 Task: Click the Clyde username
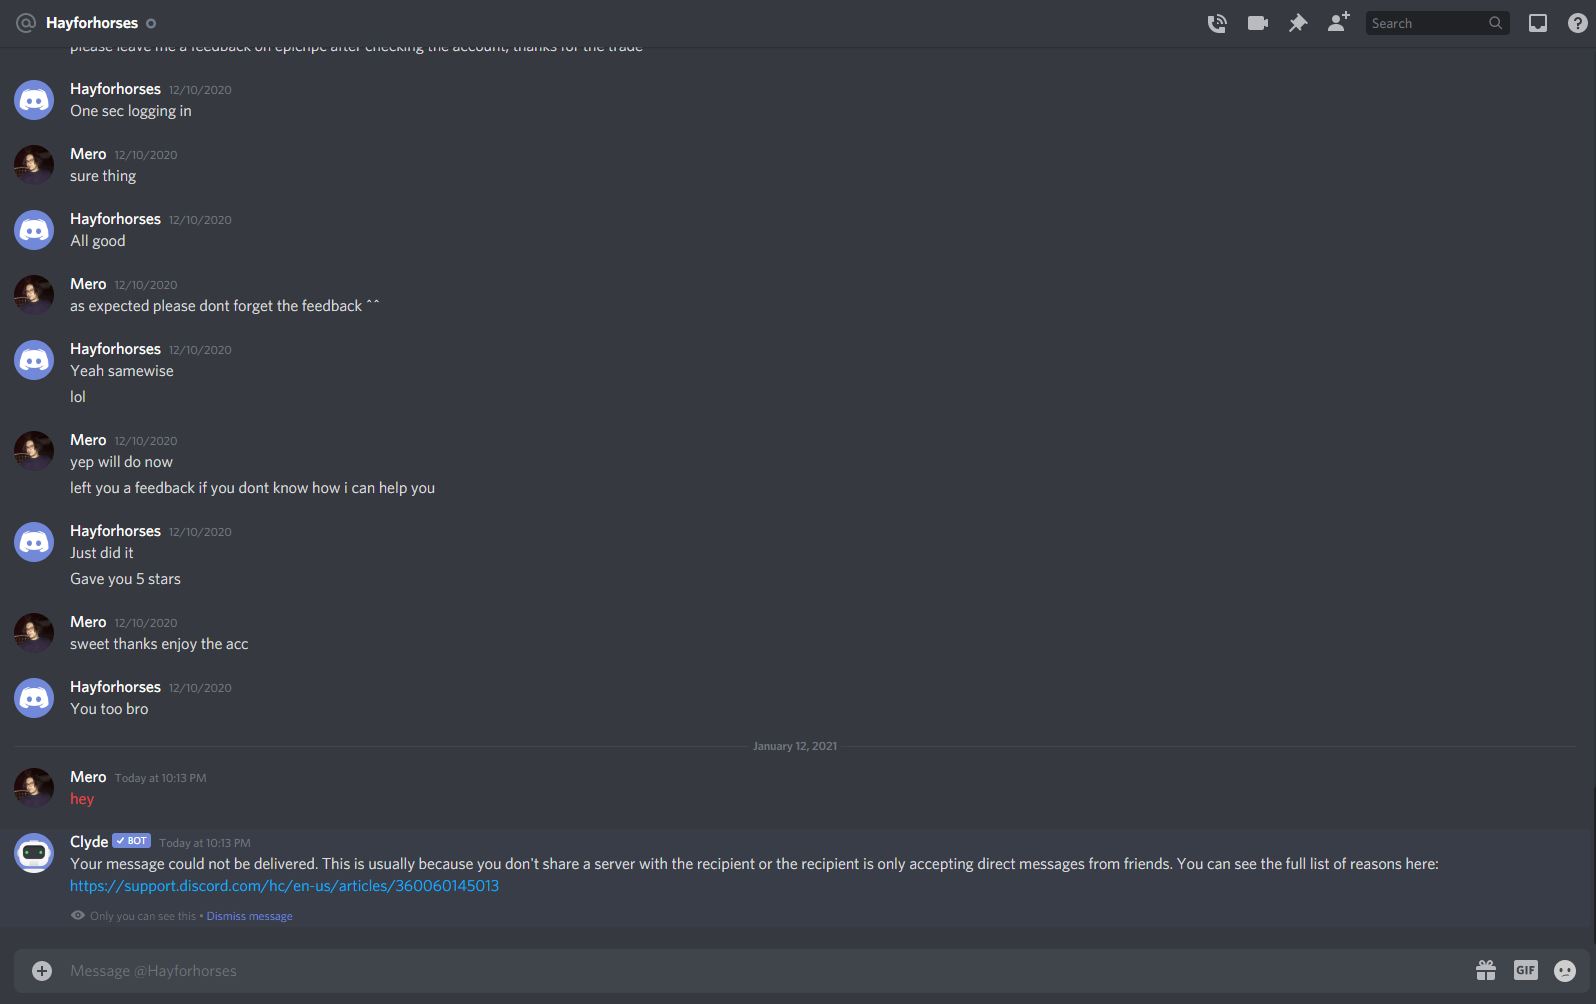pos(89,842)
